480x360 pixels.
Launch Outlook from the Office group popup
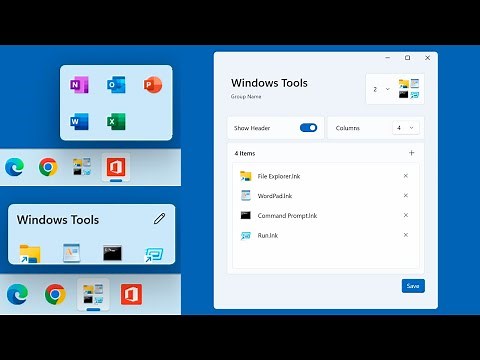point(116,85)
